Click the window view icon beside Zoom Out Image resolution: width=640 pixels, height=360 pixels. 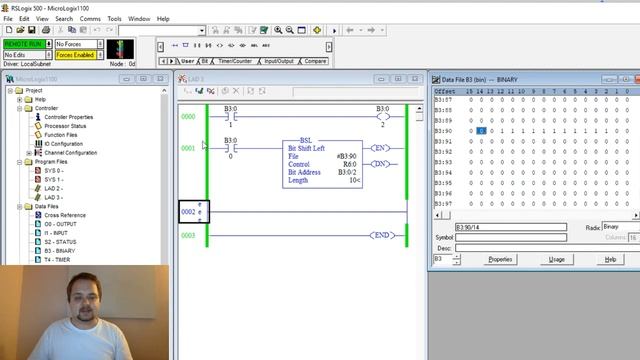click(302, 30)
